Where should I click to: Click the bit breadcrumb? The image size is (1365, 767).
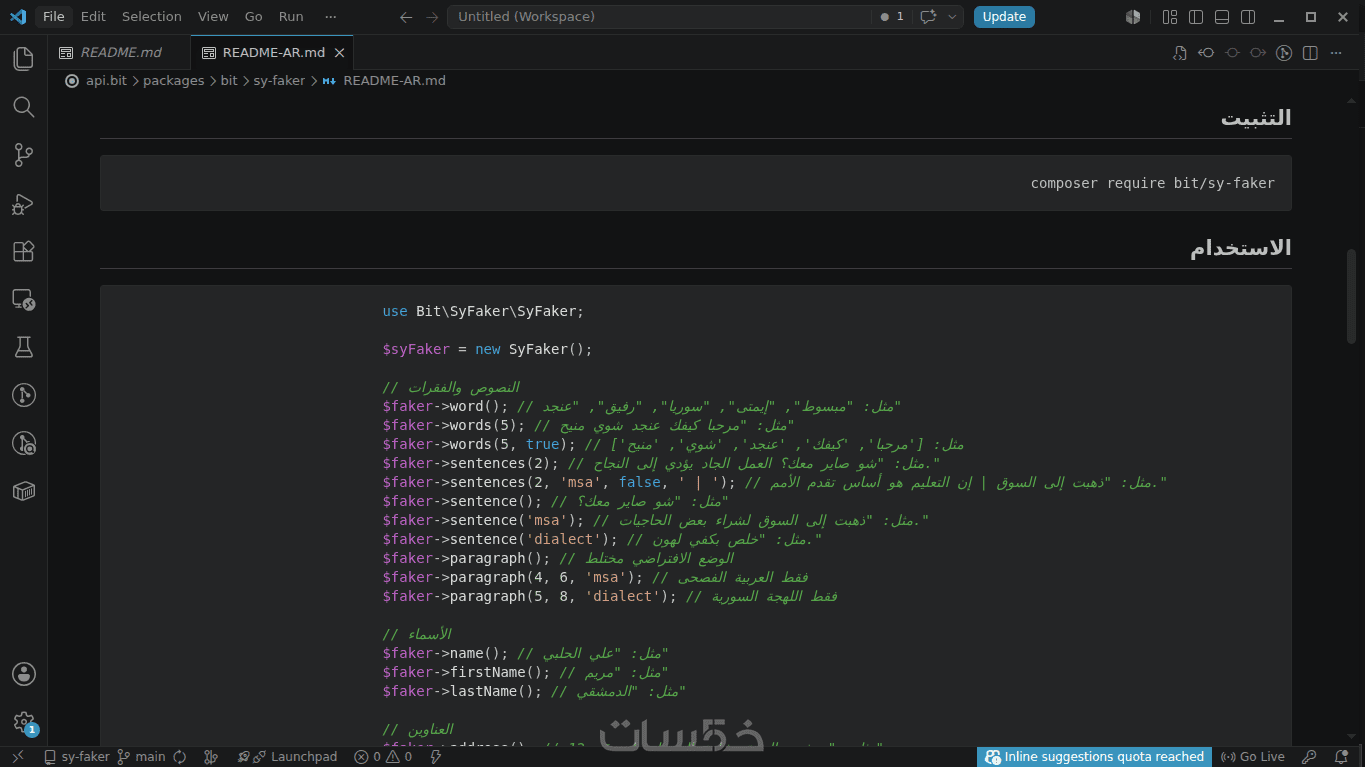[x=229, y=81]
